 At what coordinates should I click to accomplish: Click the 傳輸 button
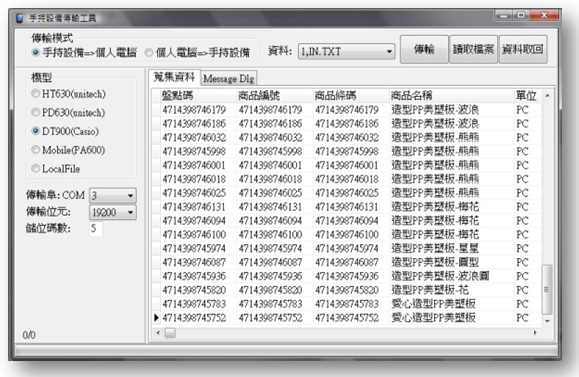tap(424, 49)
